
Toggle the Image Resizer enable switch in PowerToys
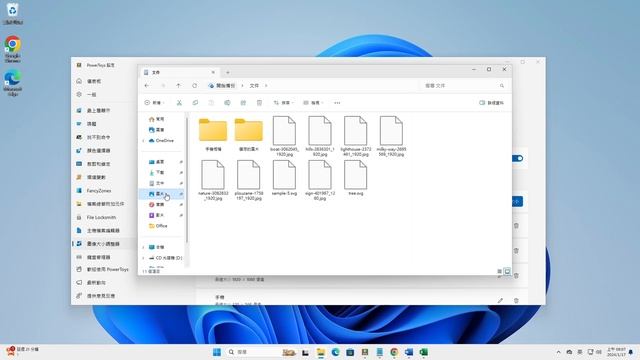click(518, 158)
